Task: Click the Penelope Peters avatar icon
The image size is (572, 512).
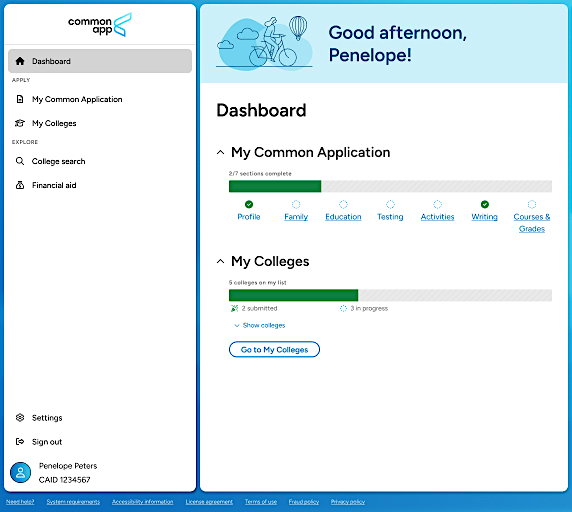Action: pos(20,473)
